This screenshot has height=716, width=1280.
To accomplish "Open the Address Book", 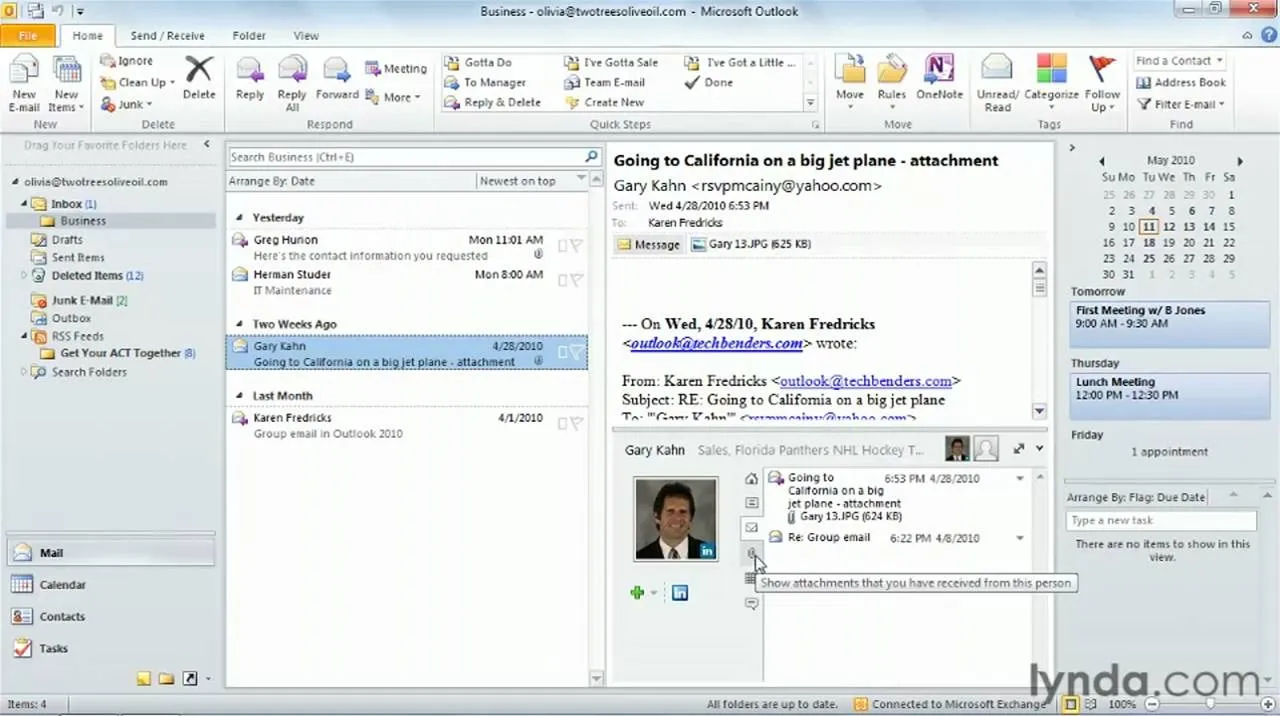I will pyautogui.click(x=1181, y=83).
